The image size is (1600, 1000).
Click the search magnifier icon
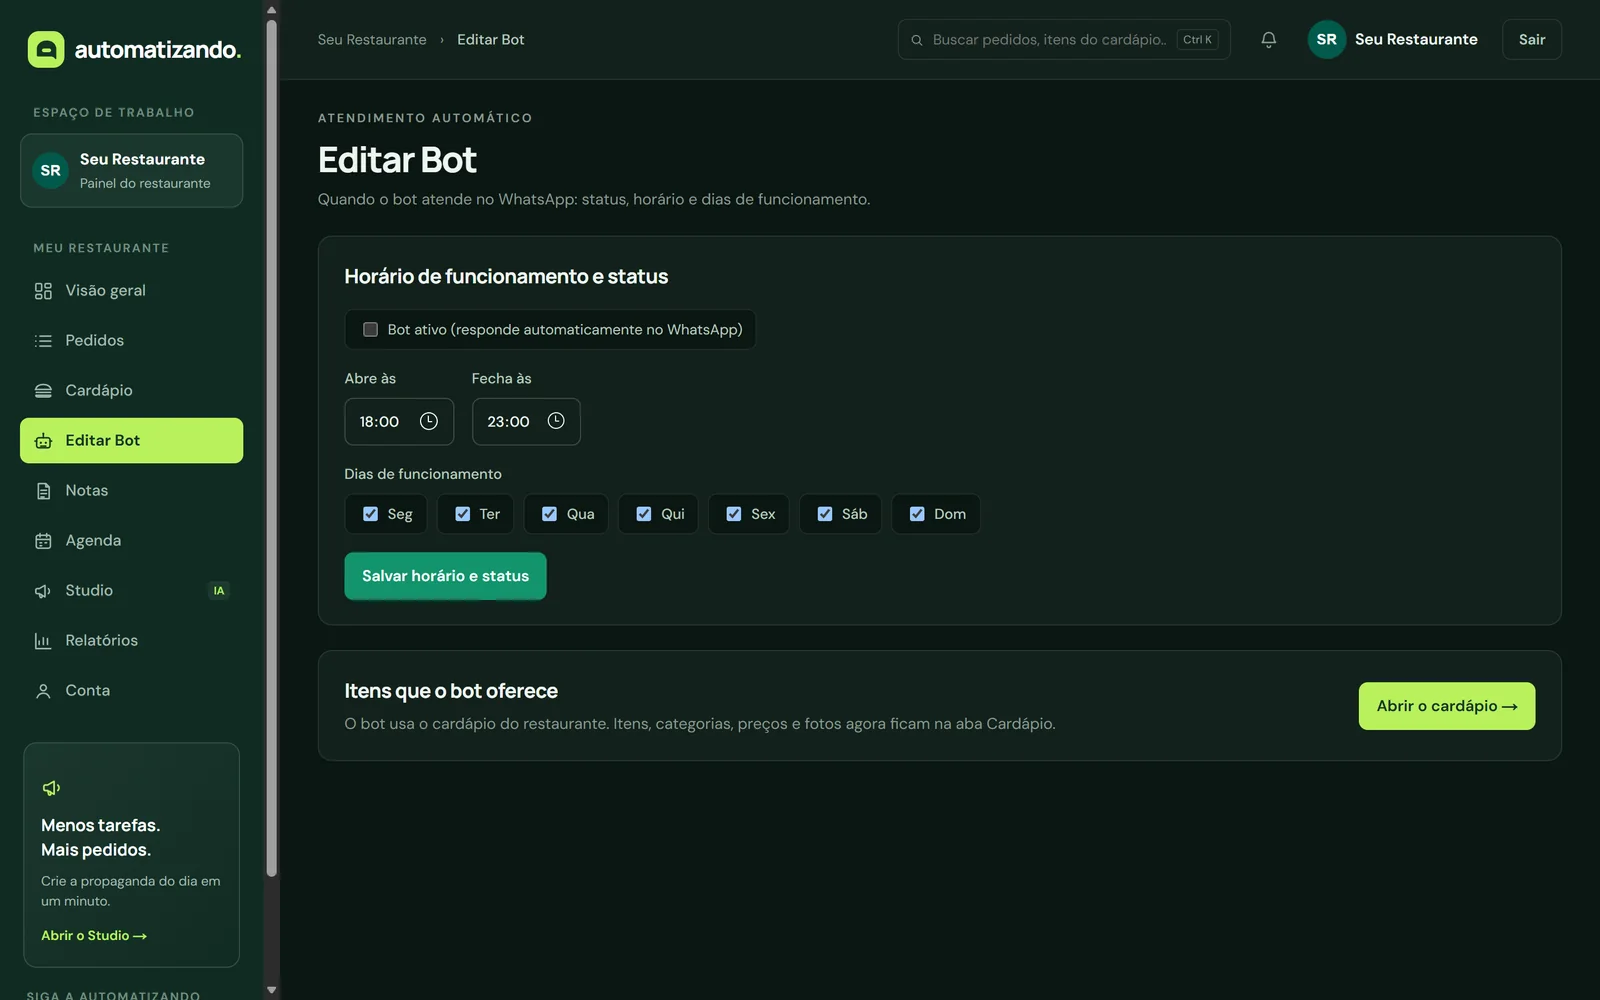coord(916,40)
